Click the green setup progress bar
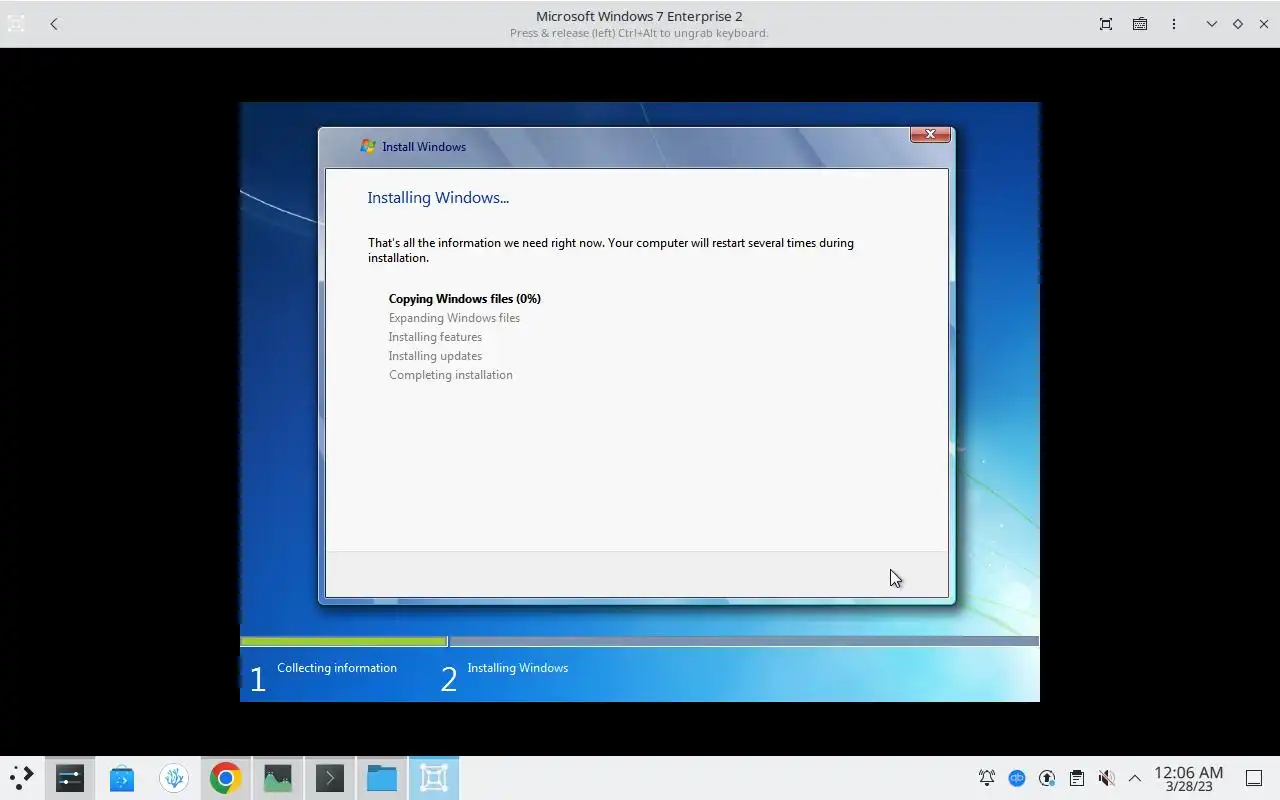 (343, 641)
